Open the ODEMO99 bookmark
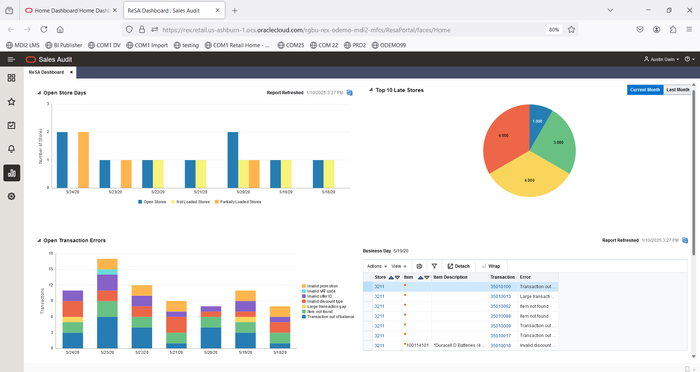700x372 pixels. pyautogui.click(x=389, y=45)
